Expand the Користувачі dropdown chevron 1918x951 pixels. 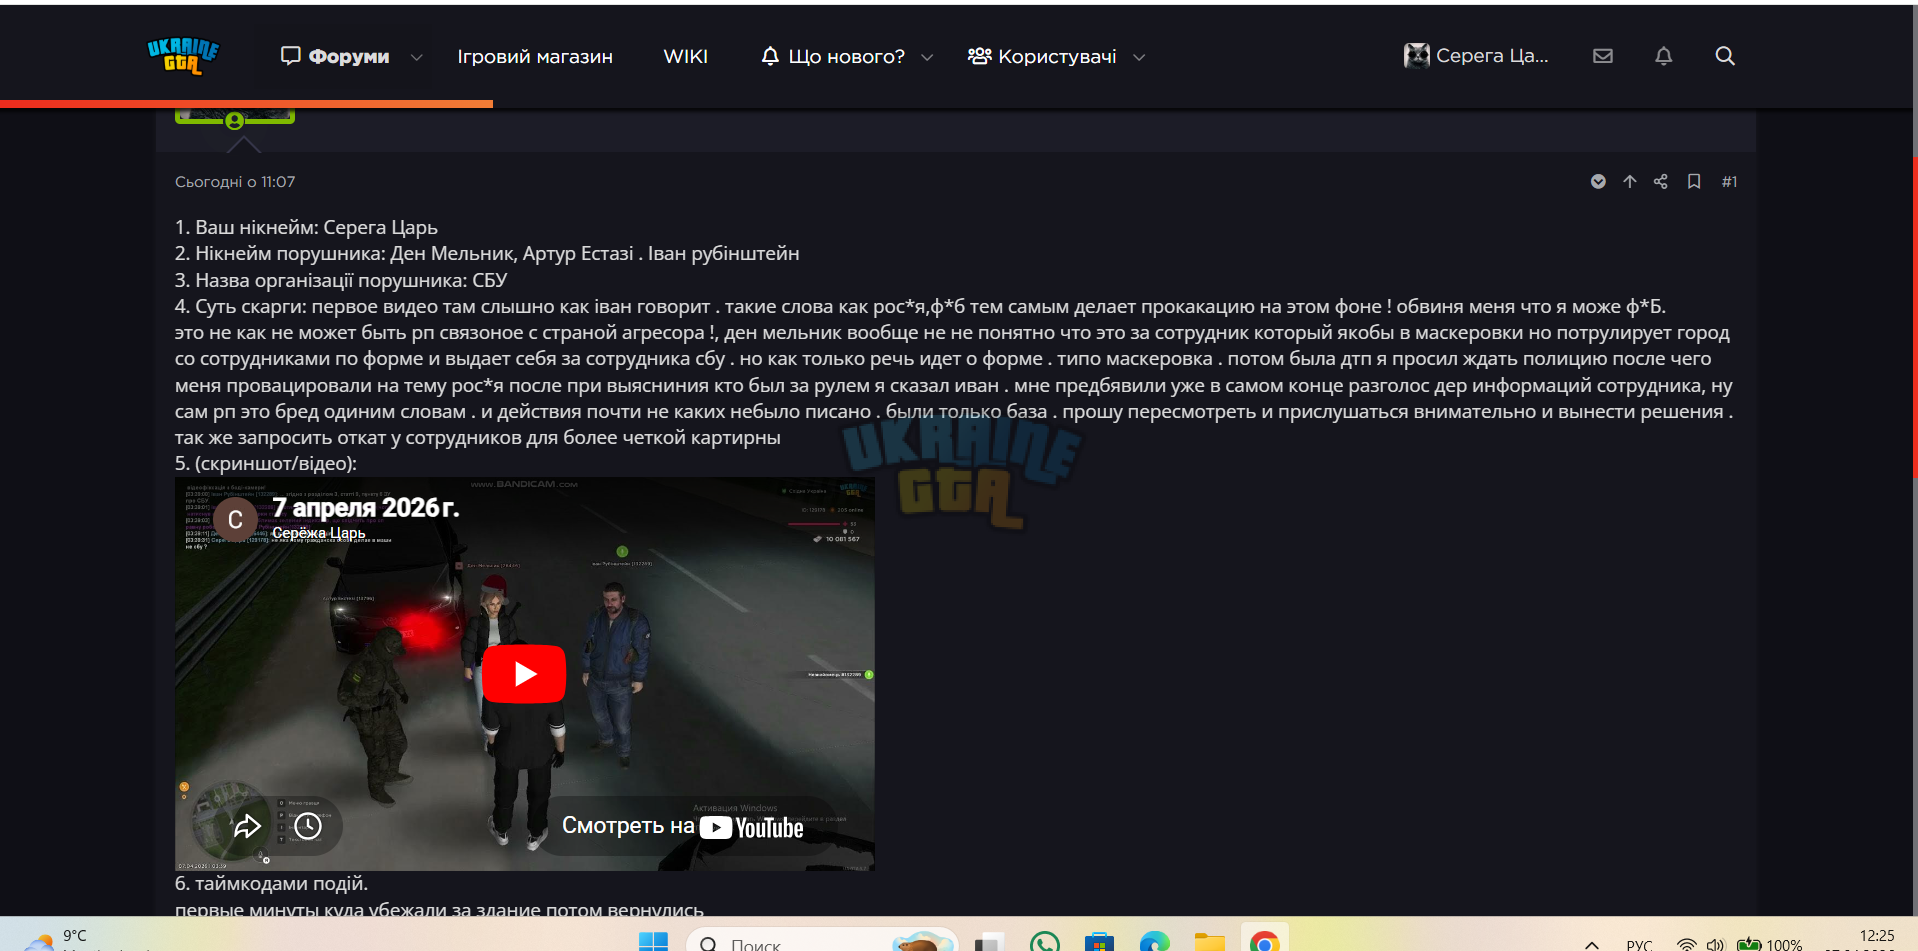[1139, 57]
